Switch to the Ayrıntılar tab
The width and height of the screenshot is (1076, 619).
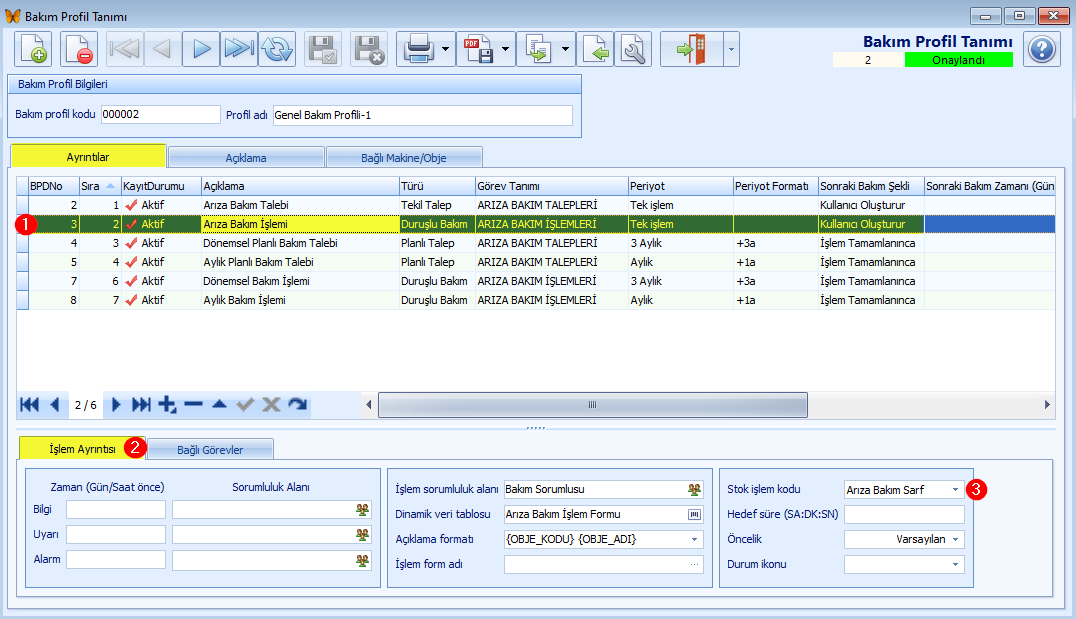pyautogui.click(x=88, y=156)
